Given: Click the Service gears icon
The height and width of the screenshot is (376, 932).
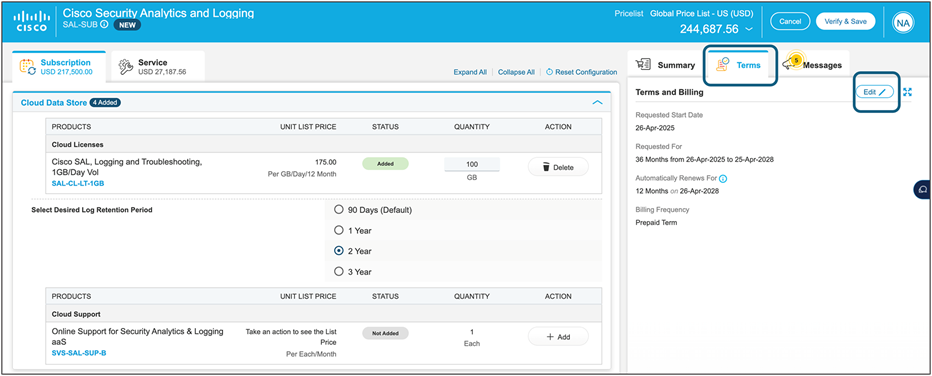Looking at the screenshot, I should coord(126,67).
